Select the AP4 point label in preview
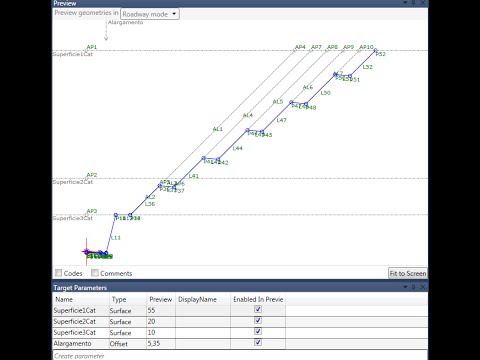This screenshot has height=360, width=480. 300,47
